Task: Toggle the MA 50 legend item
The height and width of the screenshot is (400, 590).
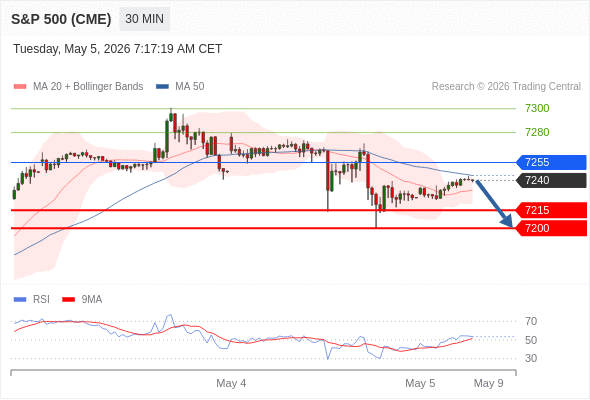Action: pyautogui.click(x=180, y=87)
